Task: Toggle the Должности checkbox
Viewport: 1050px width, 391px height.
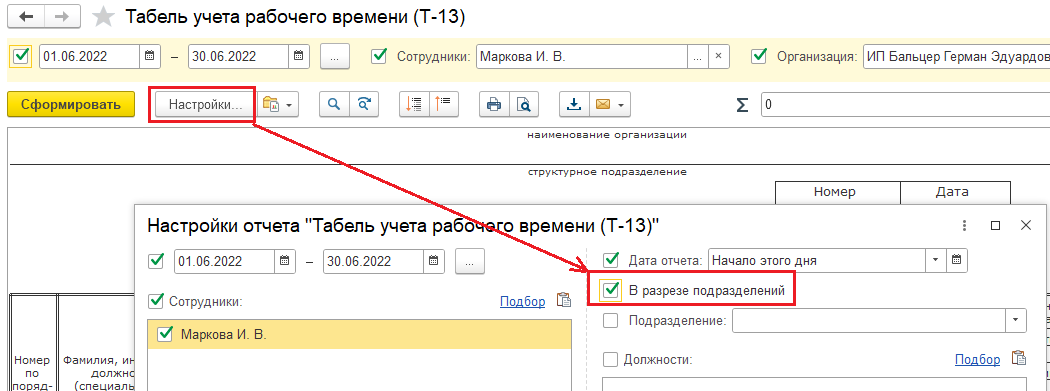Action: click(x=611, y=360)
